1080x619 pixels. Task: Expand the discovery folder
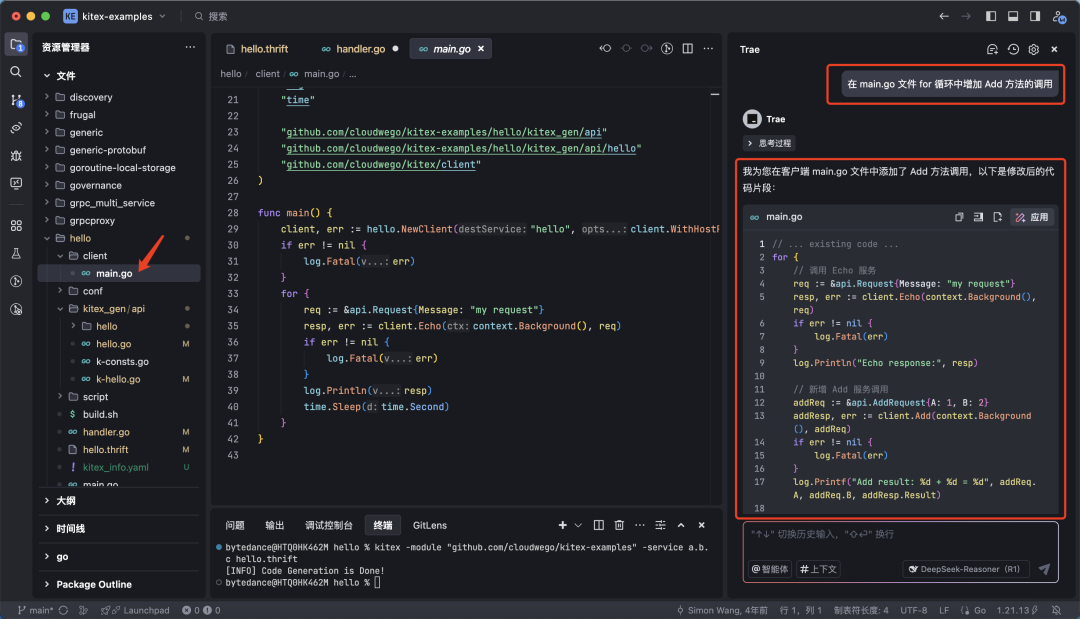click(x=91, y=97)
